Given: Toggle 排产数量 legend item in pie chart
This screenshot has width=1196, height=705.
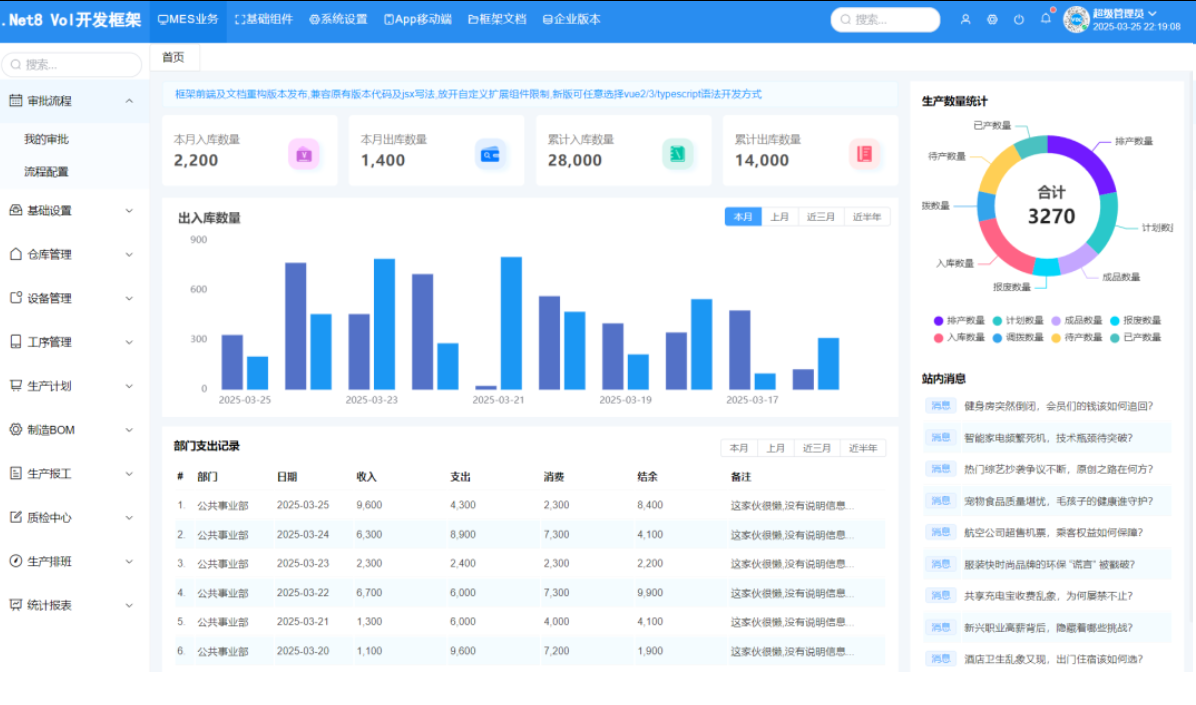Looking at the screenshot, I should point(958,321).
